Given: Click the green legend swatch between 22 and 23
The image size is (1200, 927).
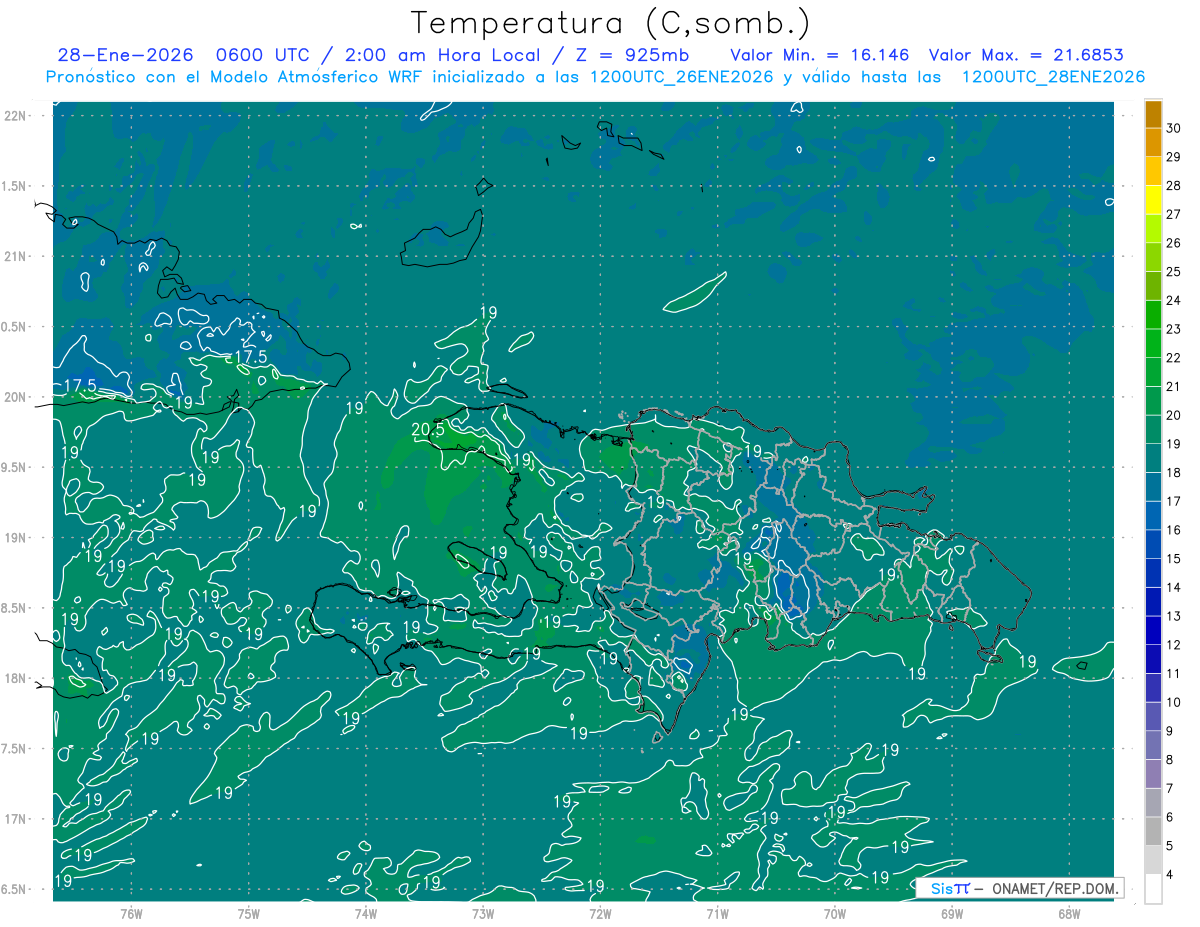Looking at the screenshot, I should pyautogui.click(x=1153, y=344).
